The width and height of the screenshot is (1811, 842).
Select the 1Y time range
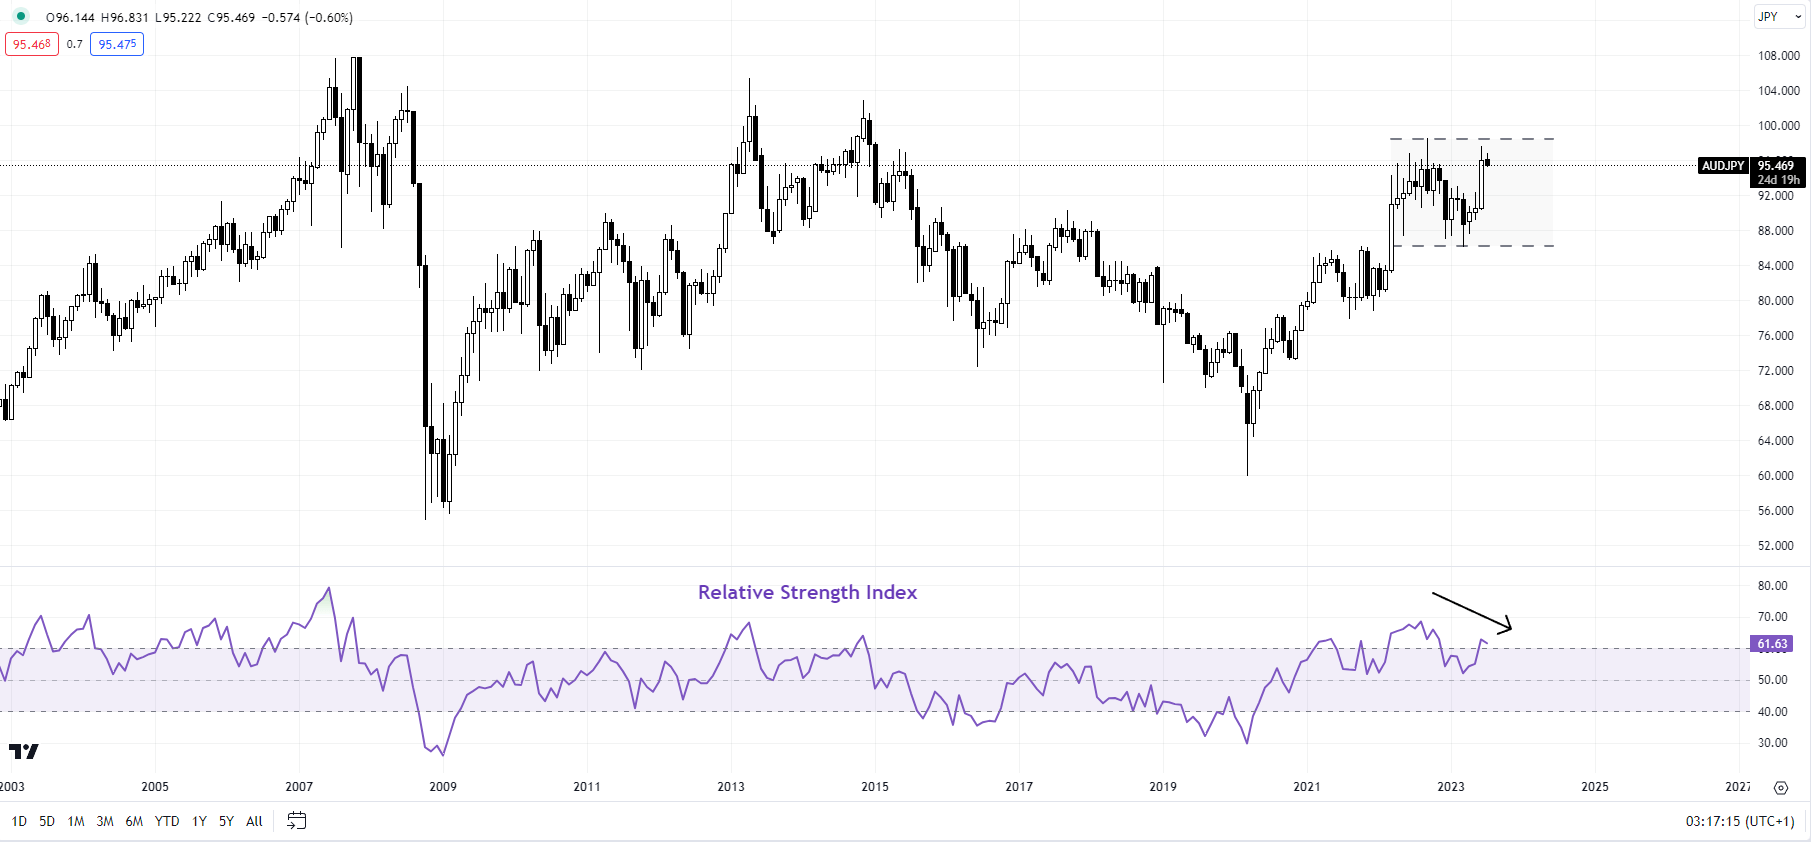[199, 821]
